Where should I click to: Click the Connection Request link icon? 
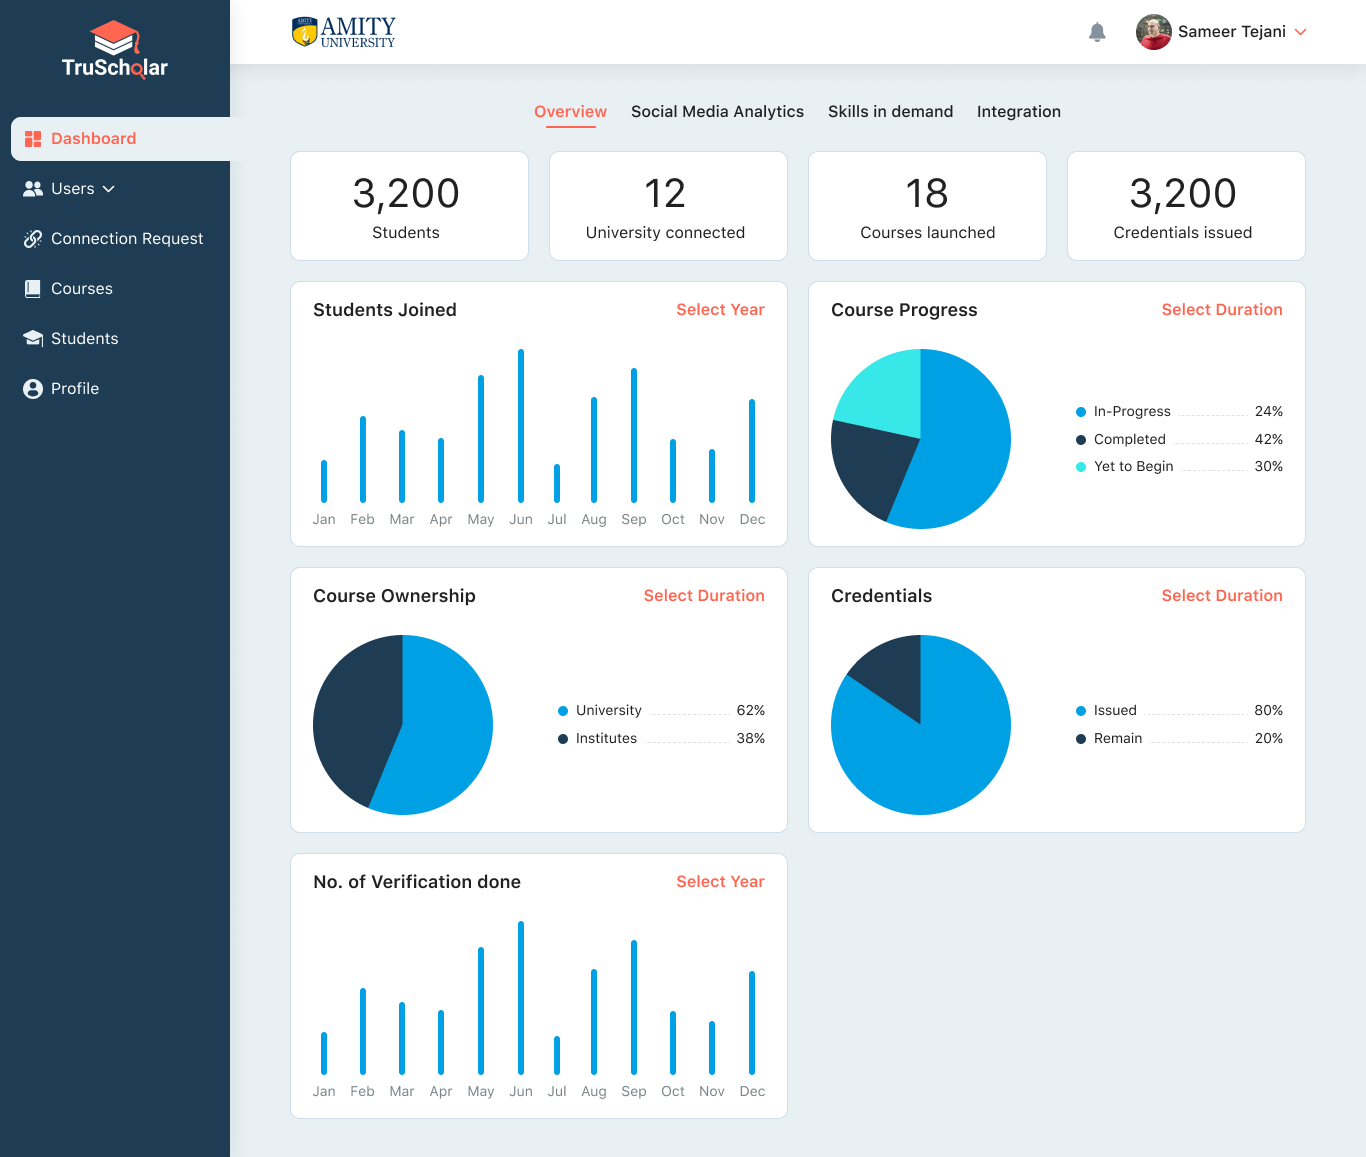33,239
